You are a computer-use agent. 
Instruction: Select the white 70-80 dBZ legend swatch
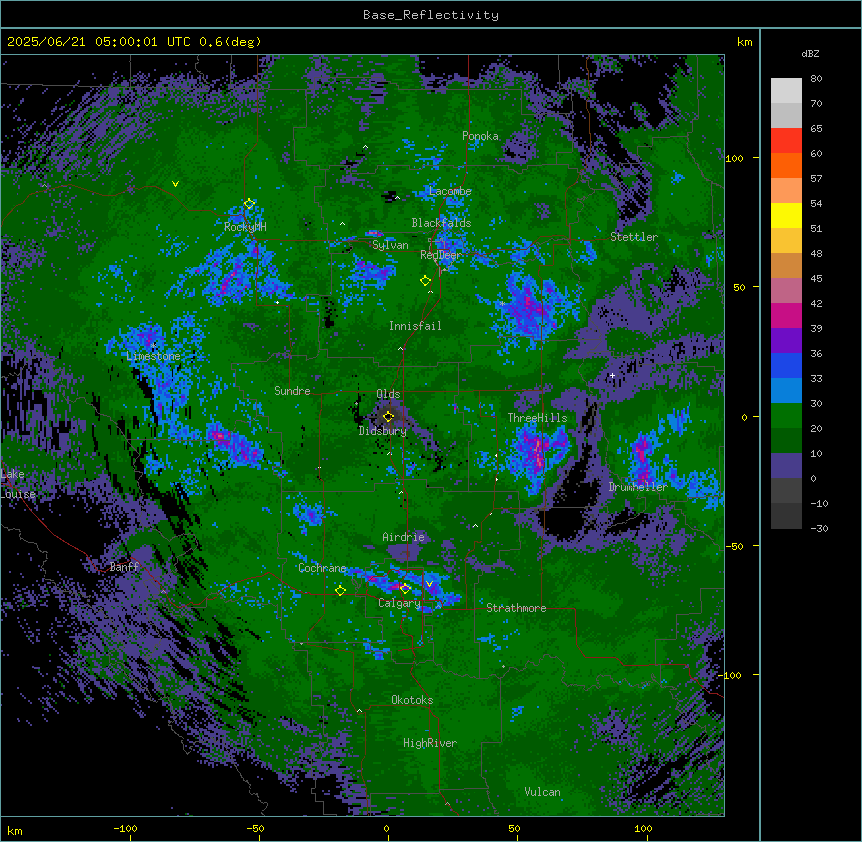coord(786,91)
